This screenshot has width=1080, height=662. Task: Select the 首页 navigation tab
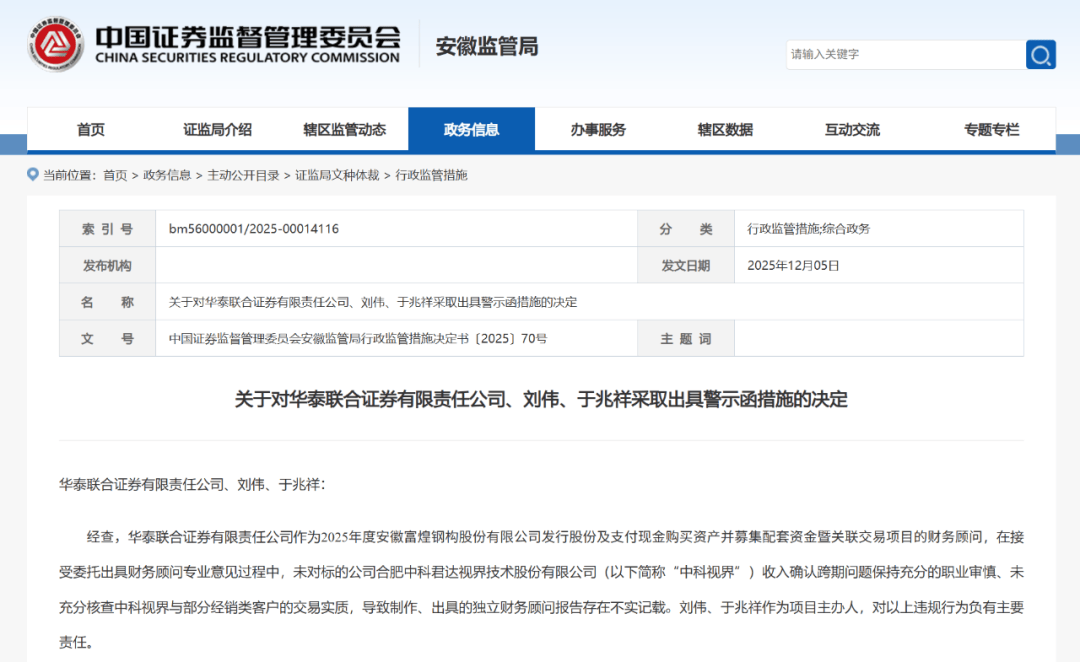pos(92,128)
